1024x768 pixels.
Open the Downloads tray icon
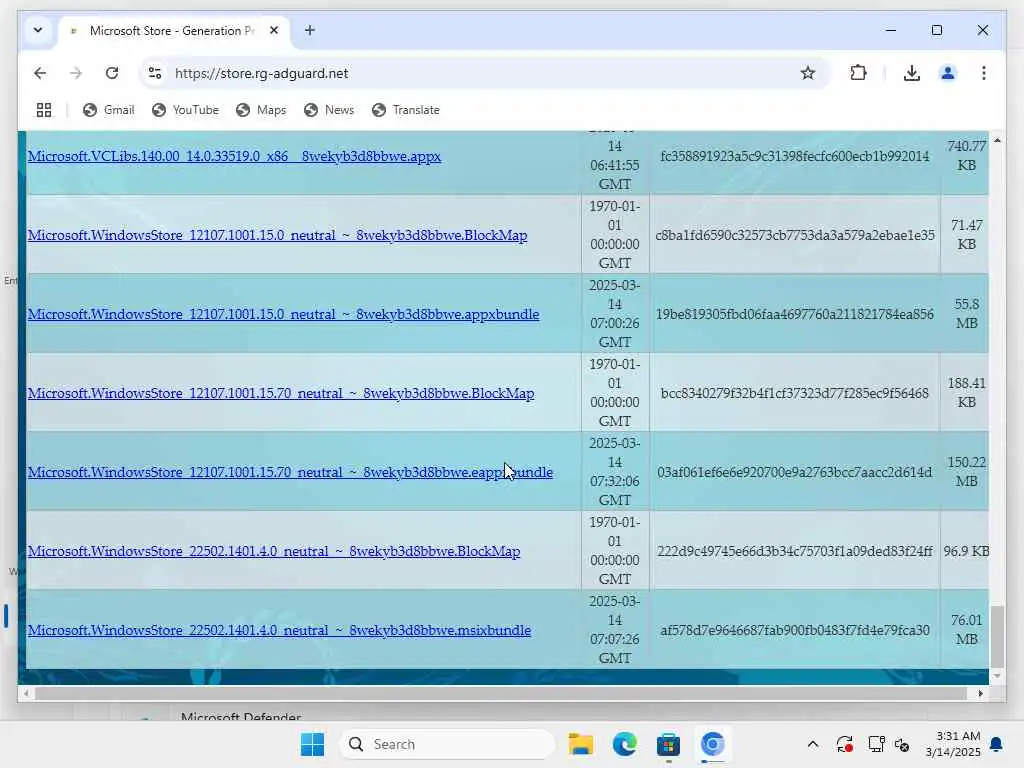[x=912, y=73]
